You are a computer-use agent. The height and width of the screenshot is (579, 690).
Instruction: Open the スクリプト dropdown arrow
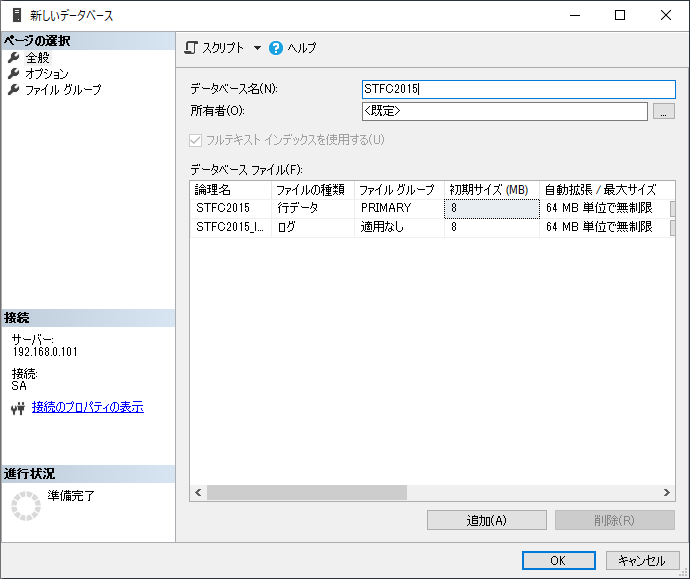pos(257,48)
